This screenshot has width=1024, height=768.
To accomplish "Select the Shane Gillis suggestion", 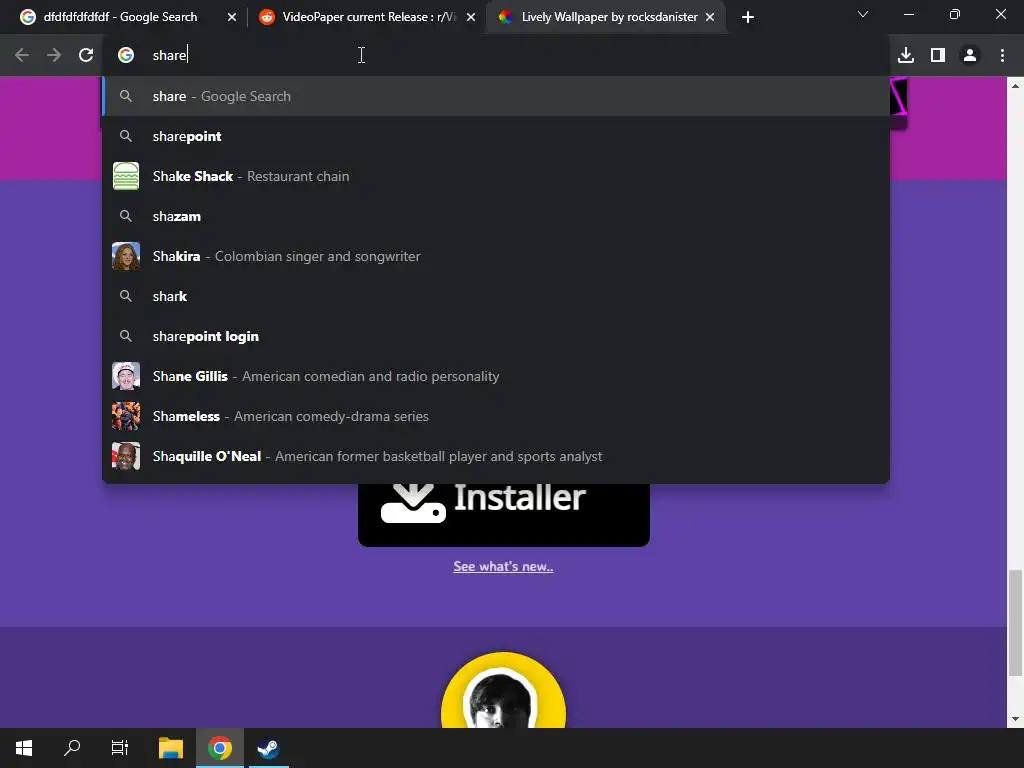I will 496,376.
